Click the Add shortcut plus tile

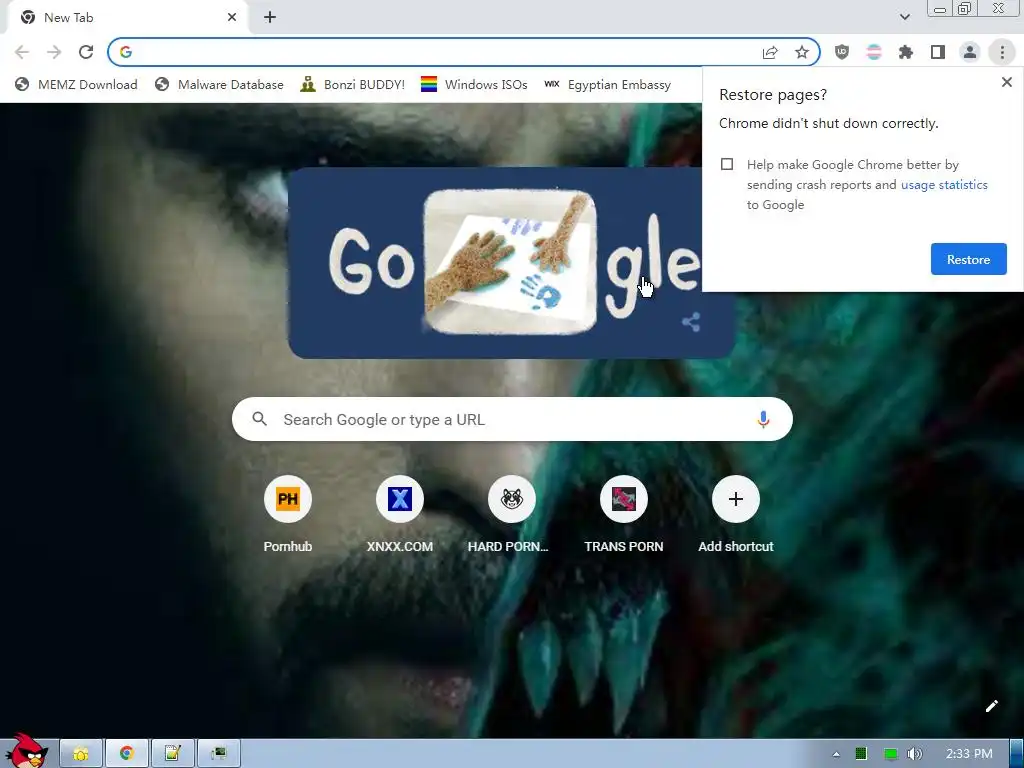[x=735, y=515]
